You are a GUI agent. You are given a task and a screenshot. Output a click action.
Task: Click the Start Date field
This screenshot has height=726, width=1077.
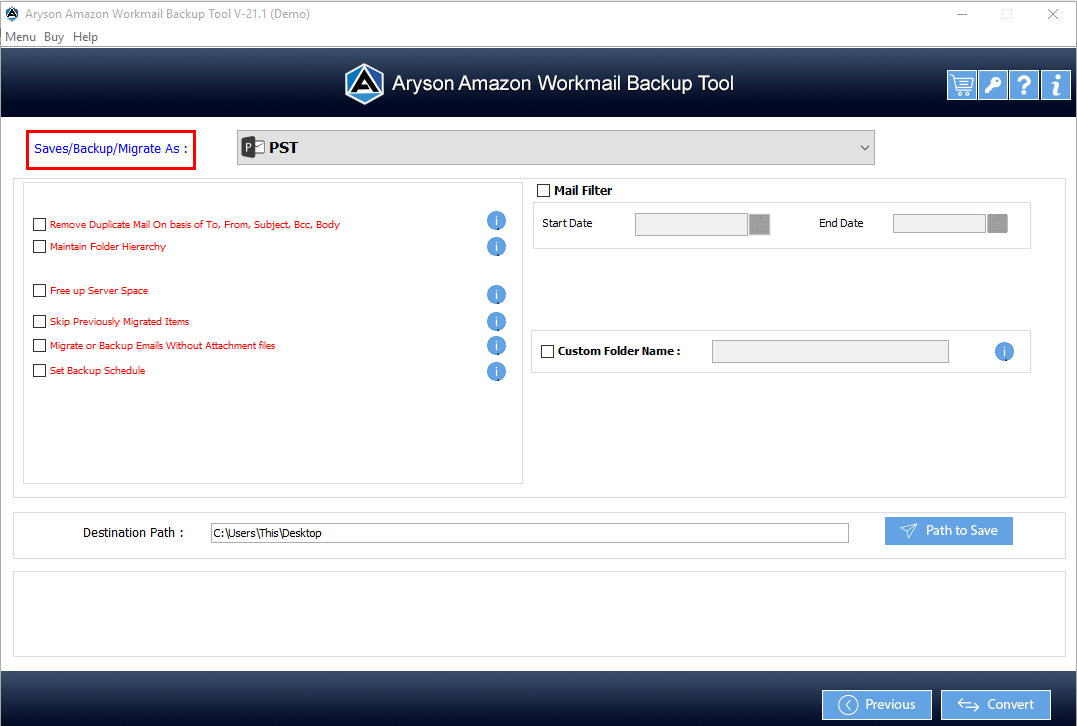point(691,224)
